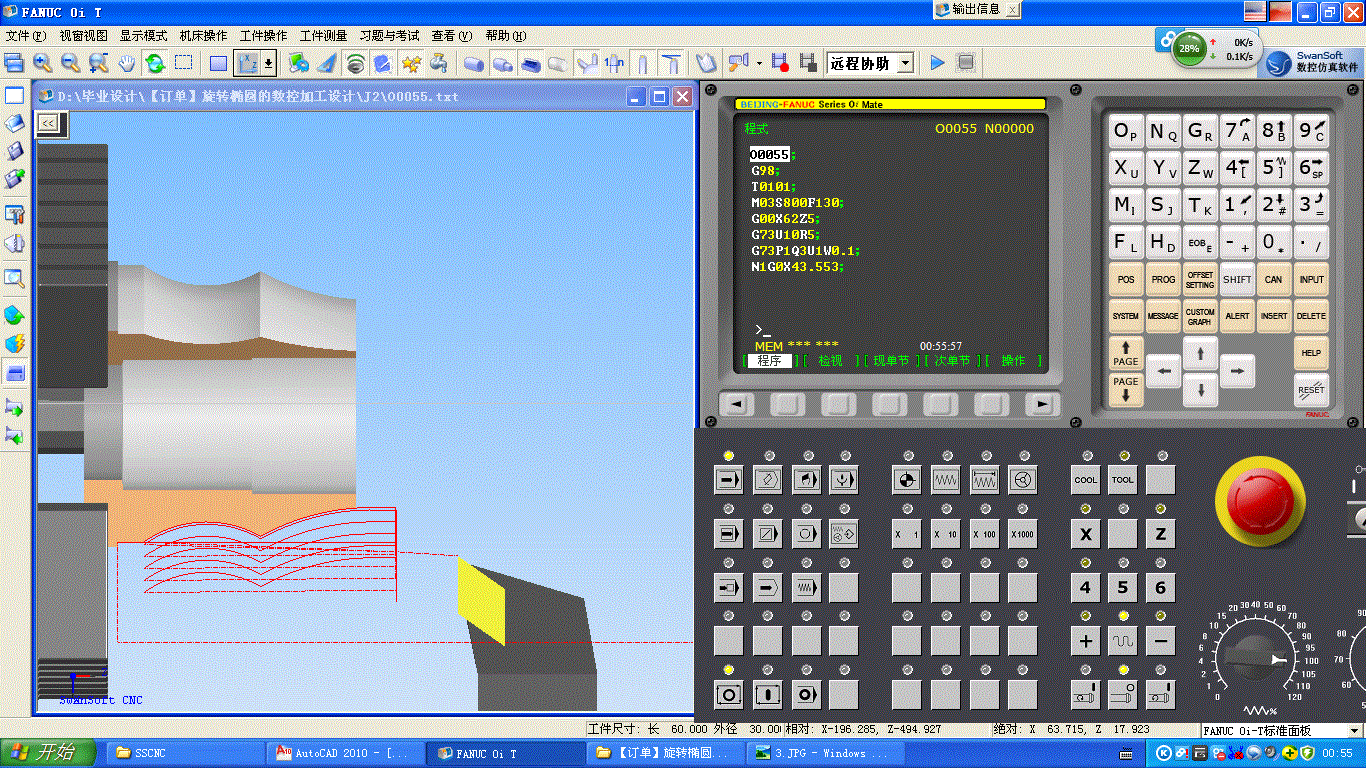Screen dimensions: 1366x768
Task: Click the feed hold button with vertical bar
Action: tap(767, 694)
